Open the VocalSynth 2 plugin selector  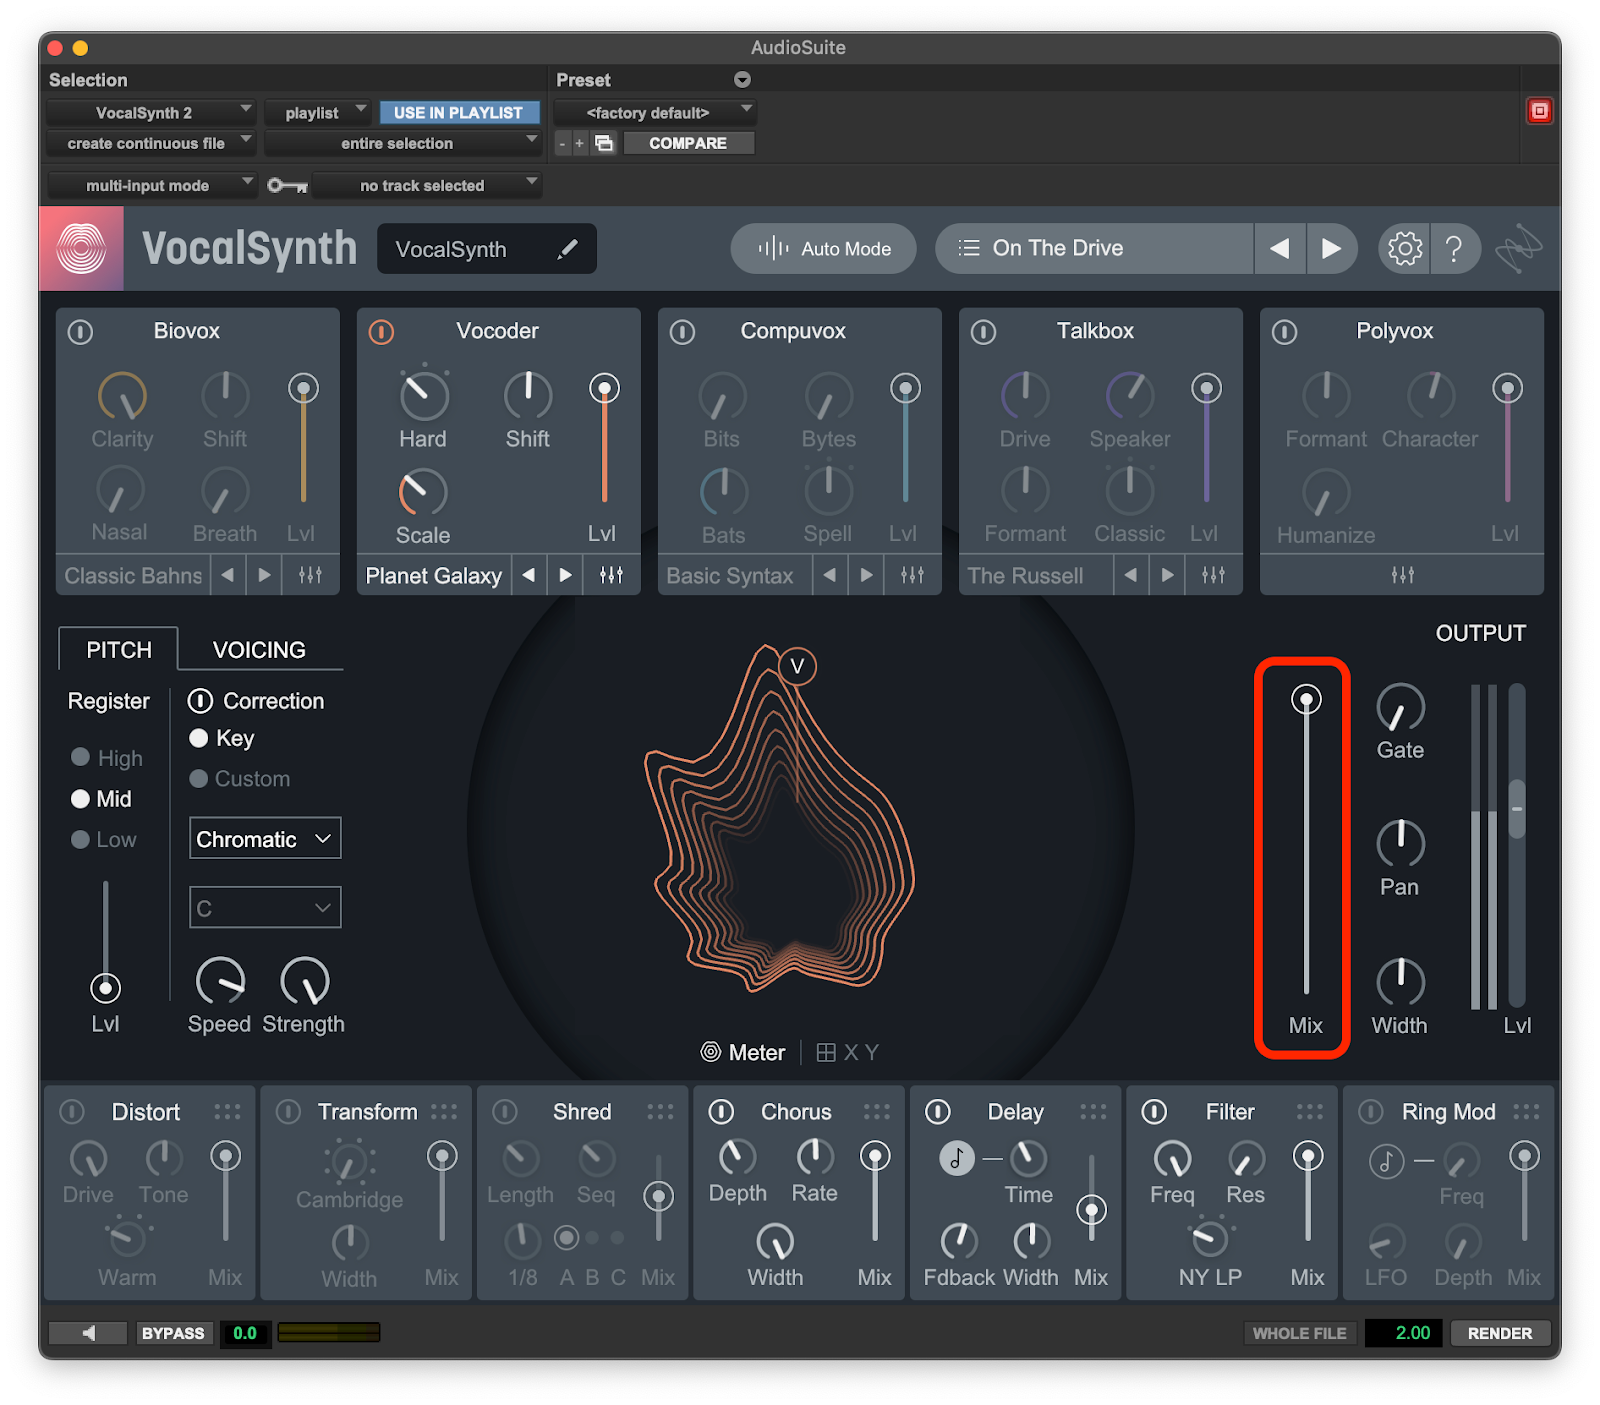151,112
